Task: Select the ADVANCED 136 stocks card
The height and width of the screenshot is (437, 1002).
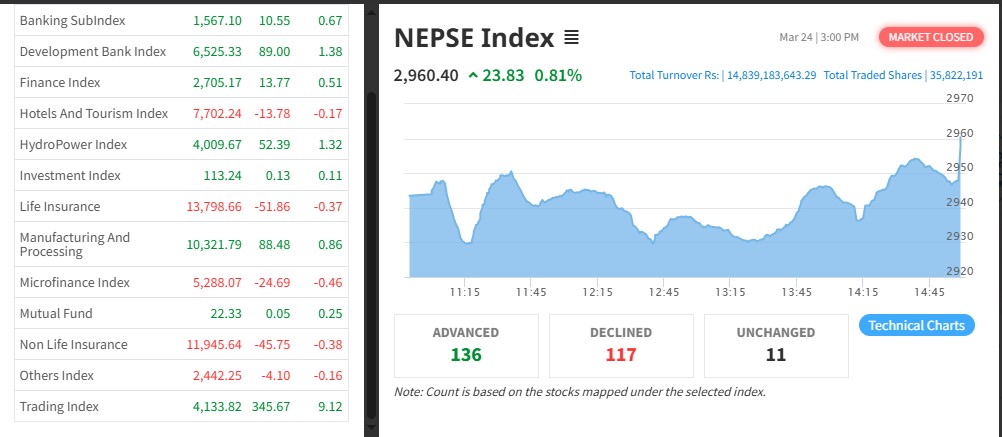Action: point(466,345)
